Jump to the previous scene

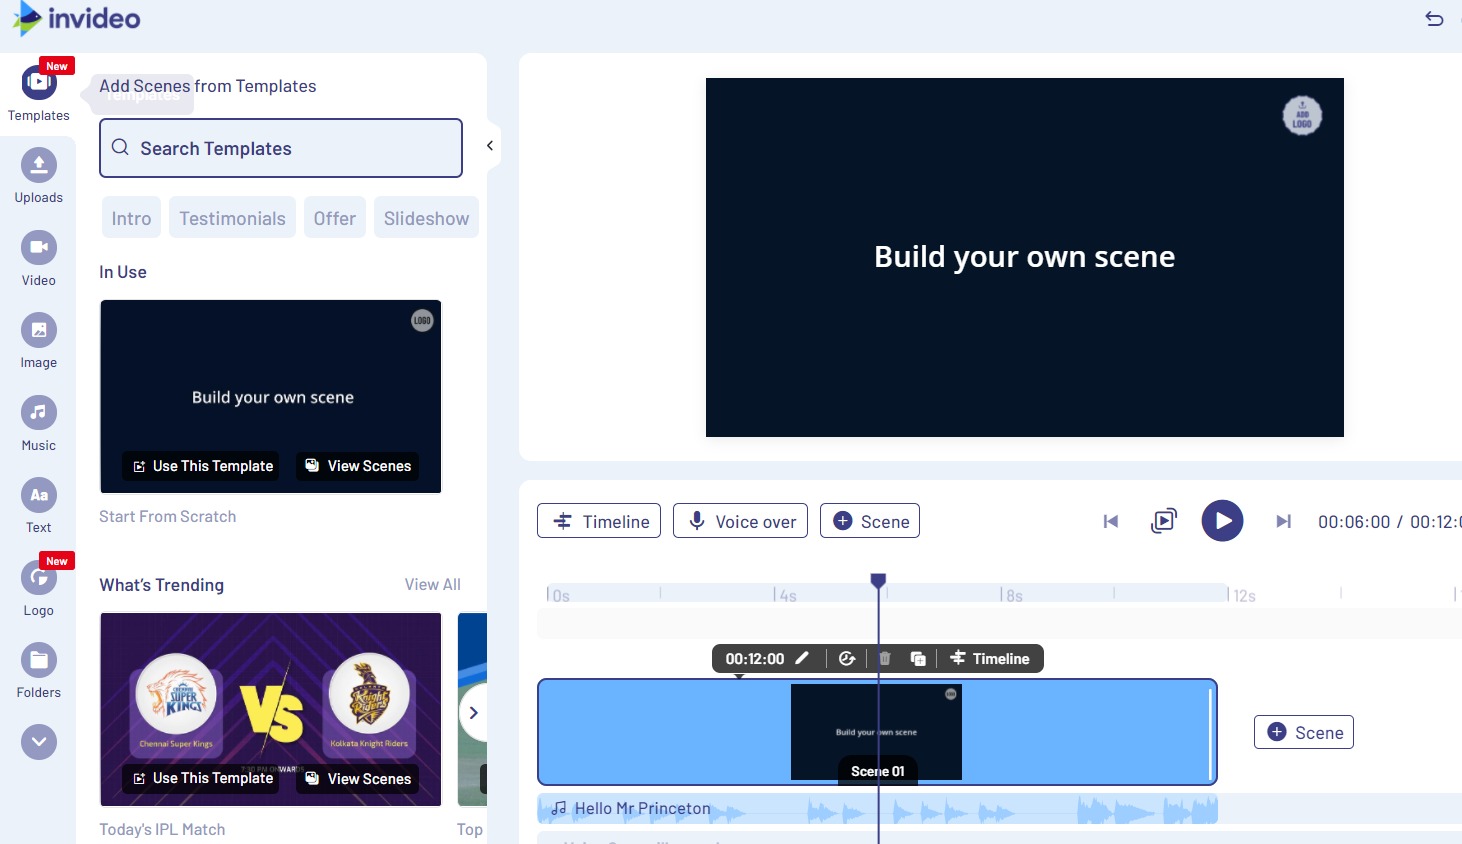click(1110, 521)
